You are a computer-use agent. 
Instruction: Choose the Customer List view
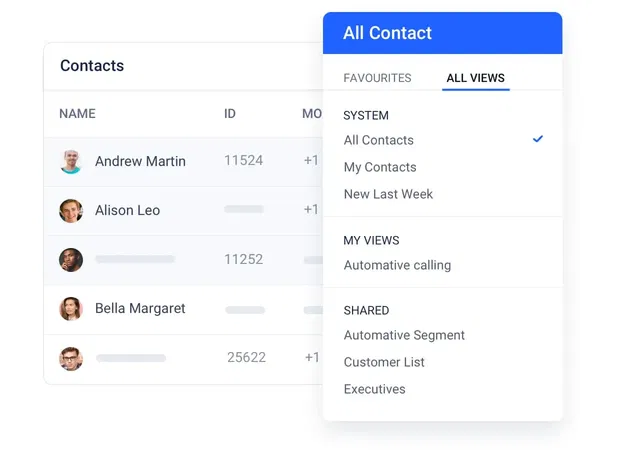point(384,362)
